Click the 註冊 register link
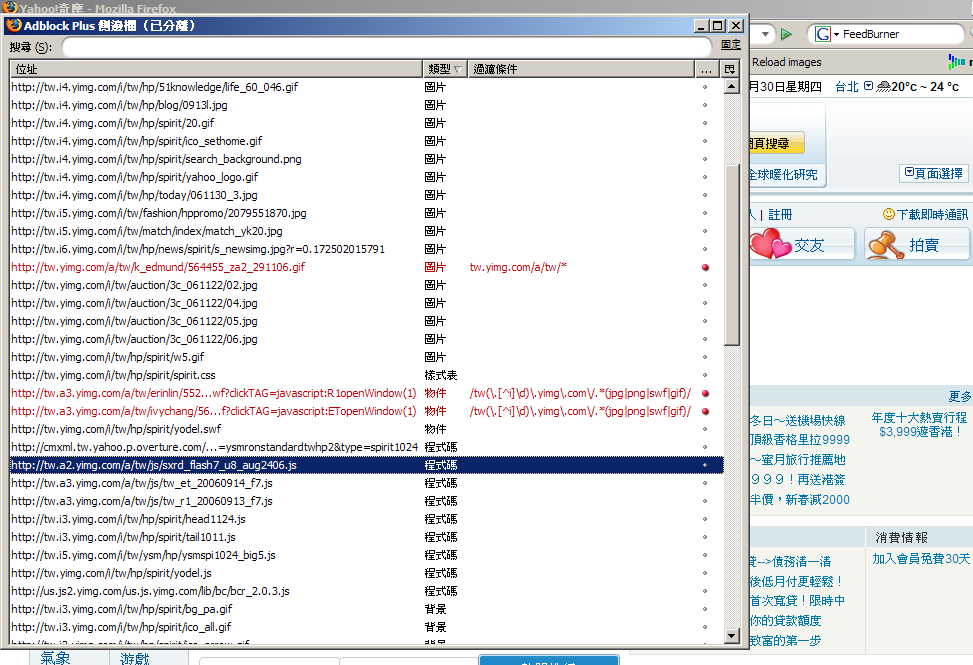 pos(780,214)
